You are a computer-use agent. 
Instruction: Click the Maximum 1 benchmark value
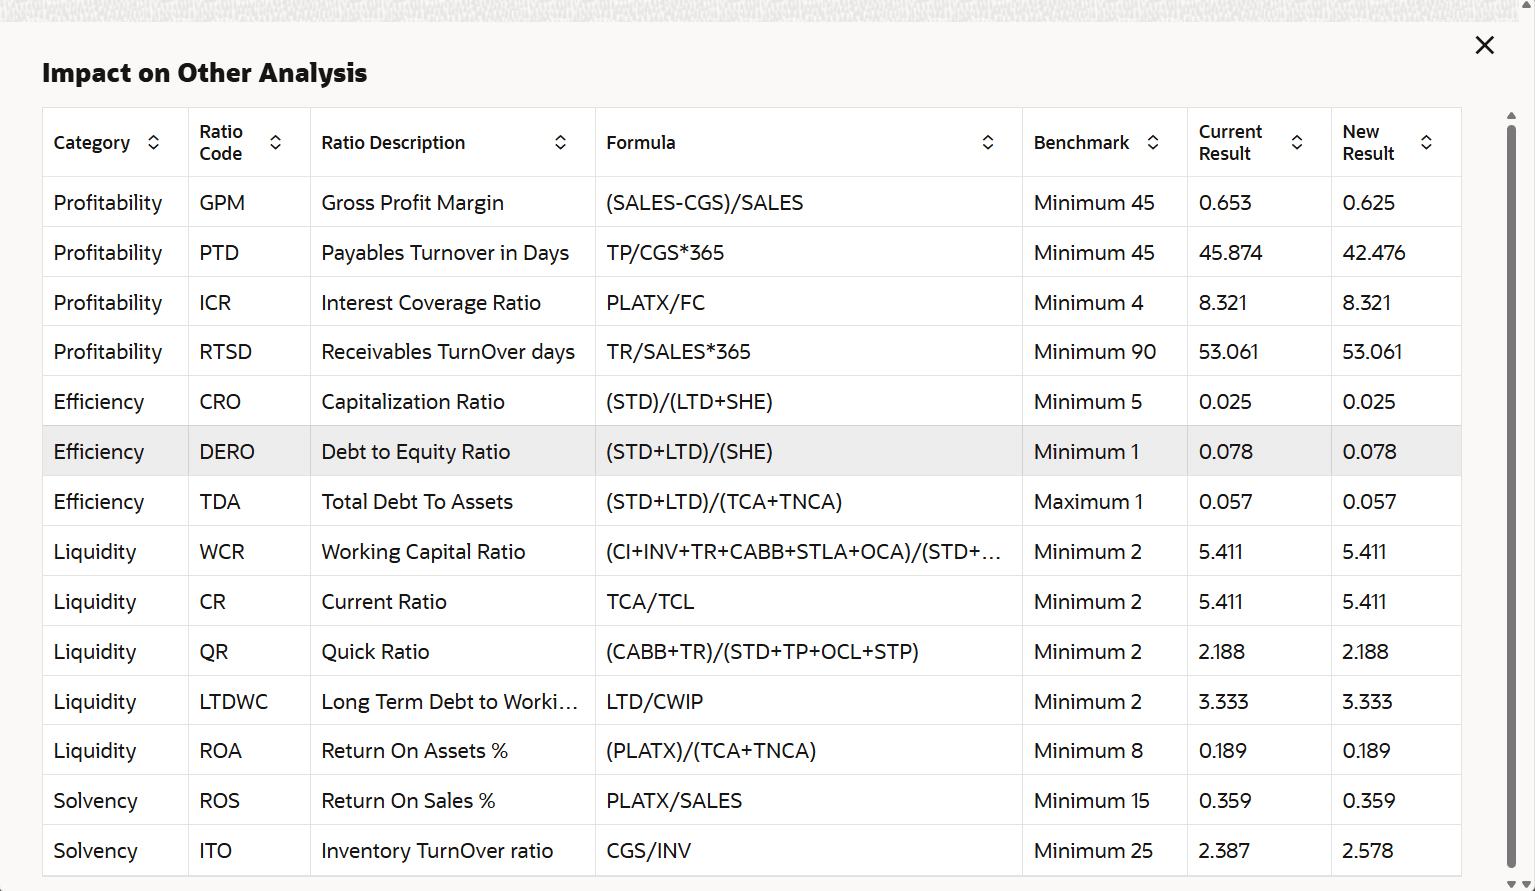1089,502
